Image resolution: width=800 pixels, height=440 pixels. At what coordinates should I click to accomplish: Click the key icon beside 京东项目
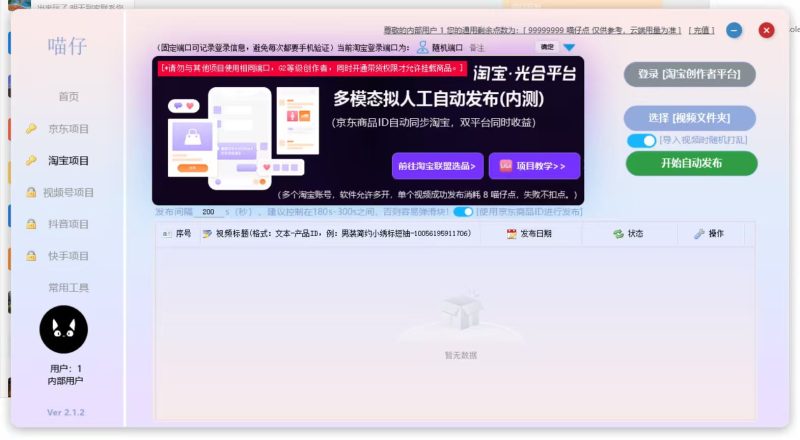pyautogui.click(x=31, y=129)
